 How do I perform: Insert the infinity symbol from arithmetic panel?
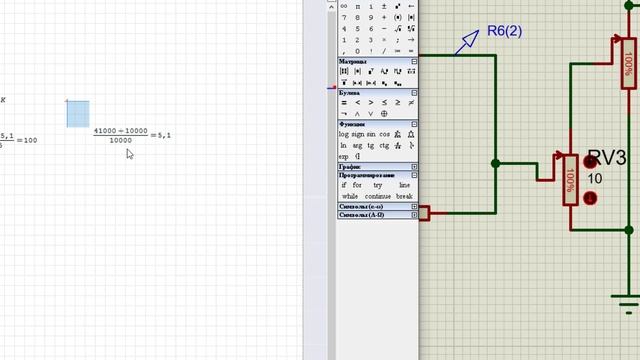pos(344,7)
